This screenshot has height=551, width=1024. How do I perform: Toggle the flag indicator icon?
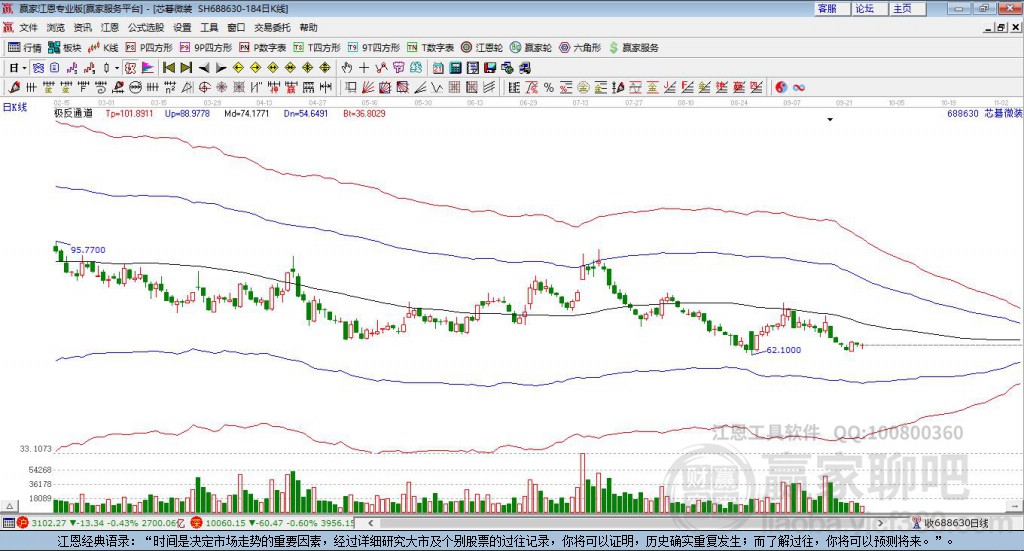click(x=148, y=68)
